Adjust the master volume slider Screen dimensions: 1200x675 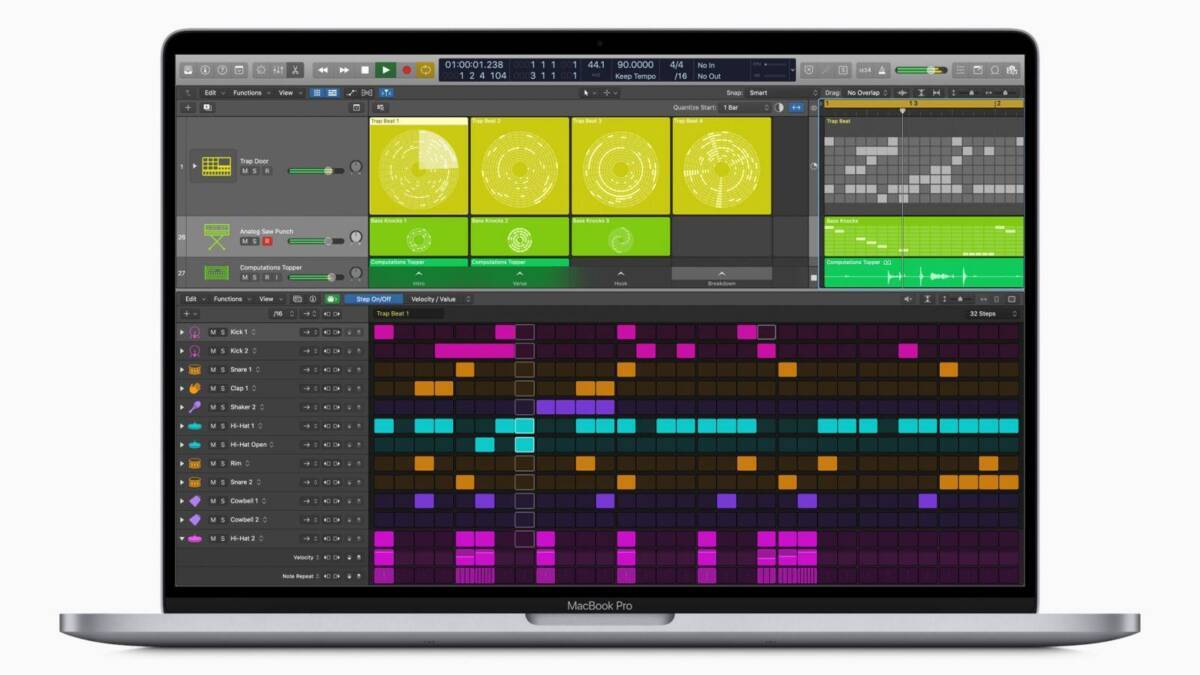click(x=921, y=70)
